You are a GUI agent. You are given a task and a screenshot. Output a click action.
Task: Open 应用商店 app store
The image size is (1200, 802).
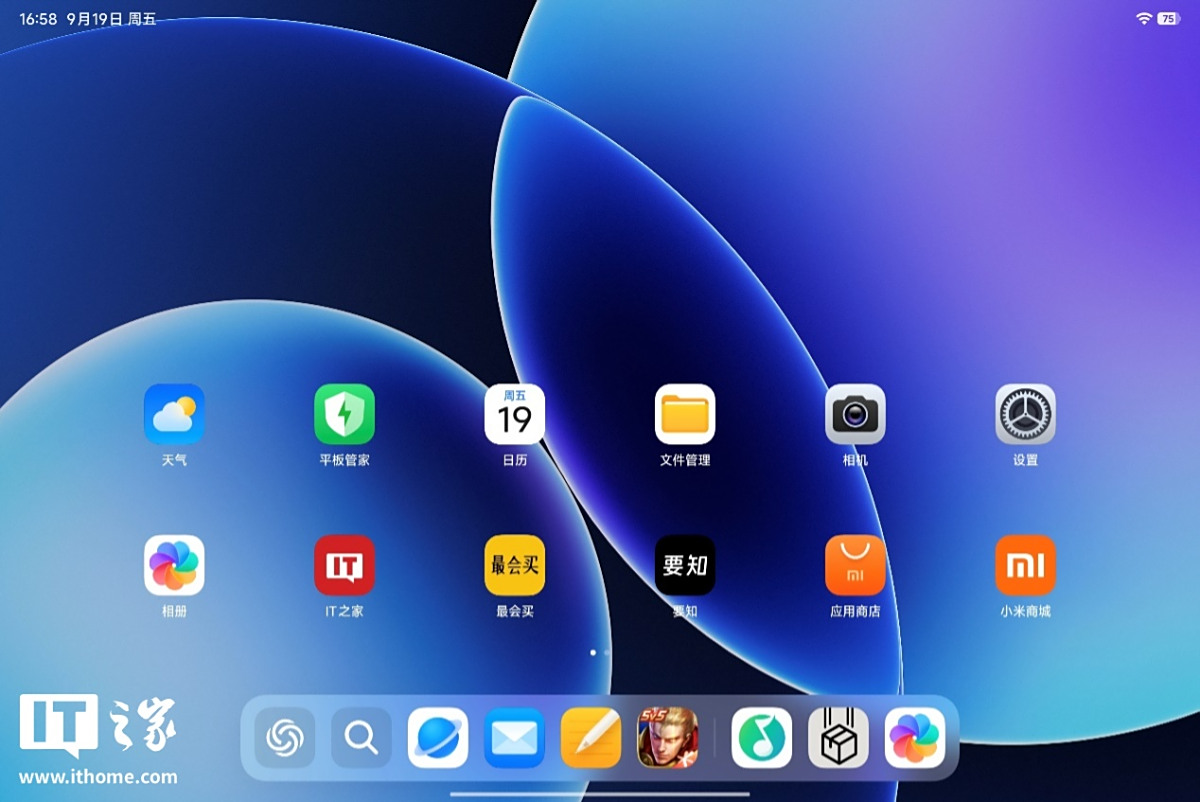(855, 565)
